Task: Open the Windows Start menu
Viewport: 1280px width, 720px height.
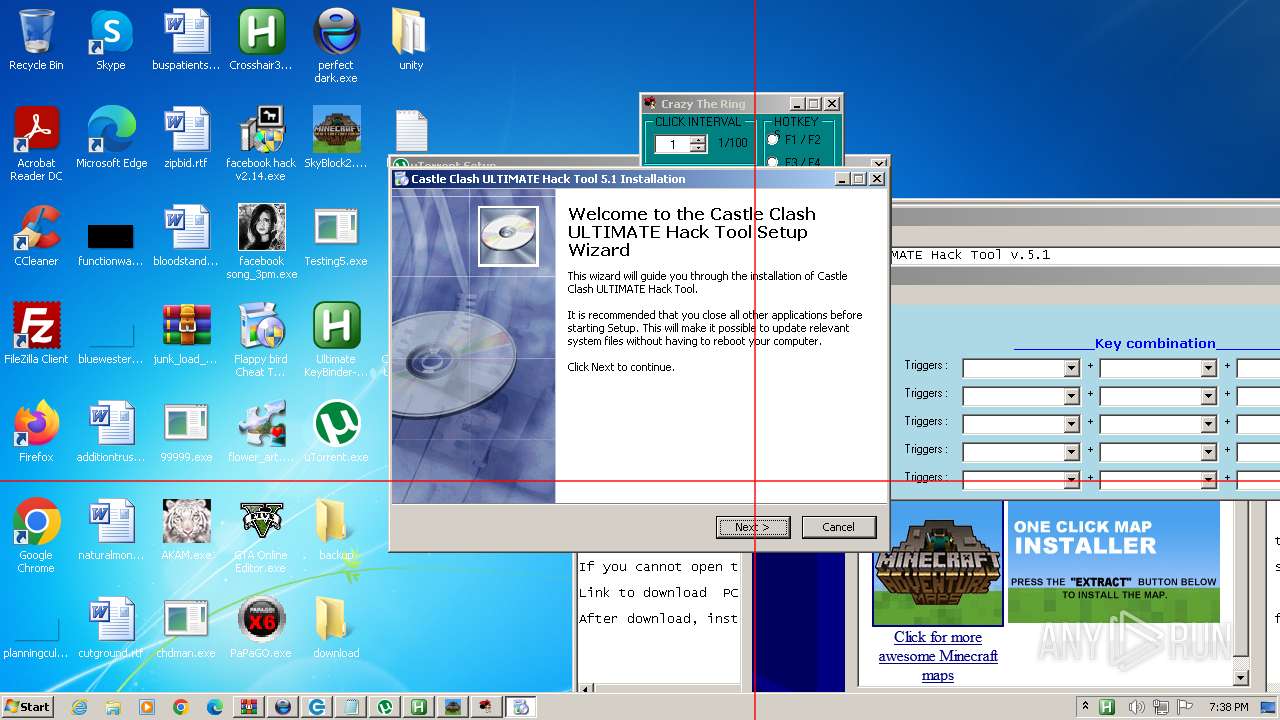Action: coord(28,706)
